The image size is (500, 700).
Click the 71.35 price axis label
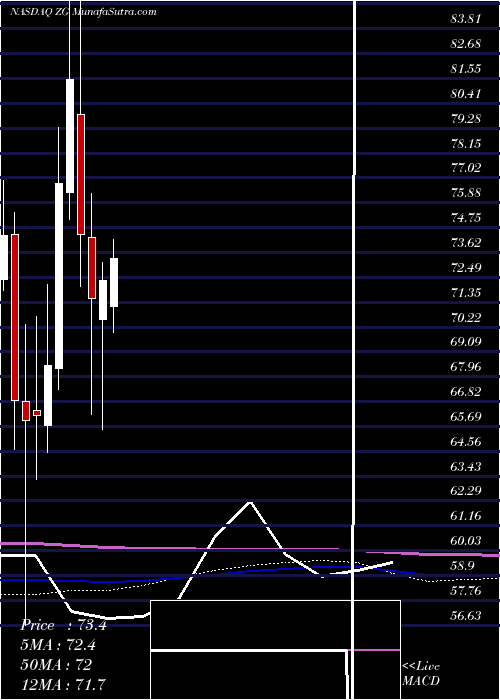coord(466,293)
